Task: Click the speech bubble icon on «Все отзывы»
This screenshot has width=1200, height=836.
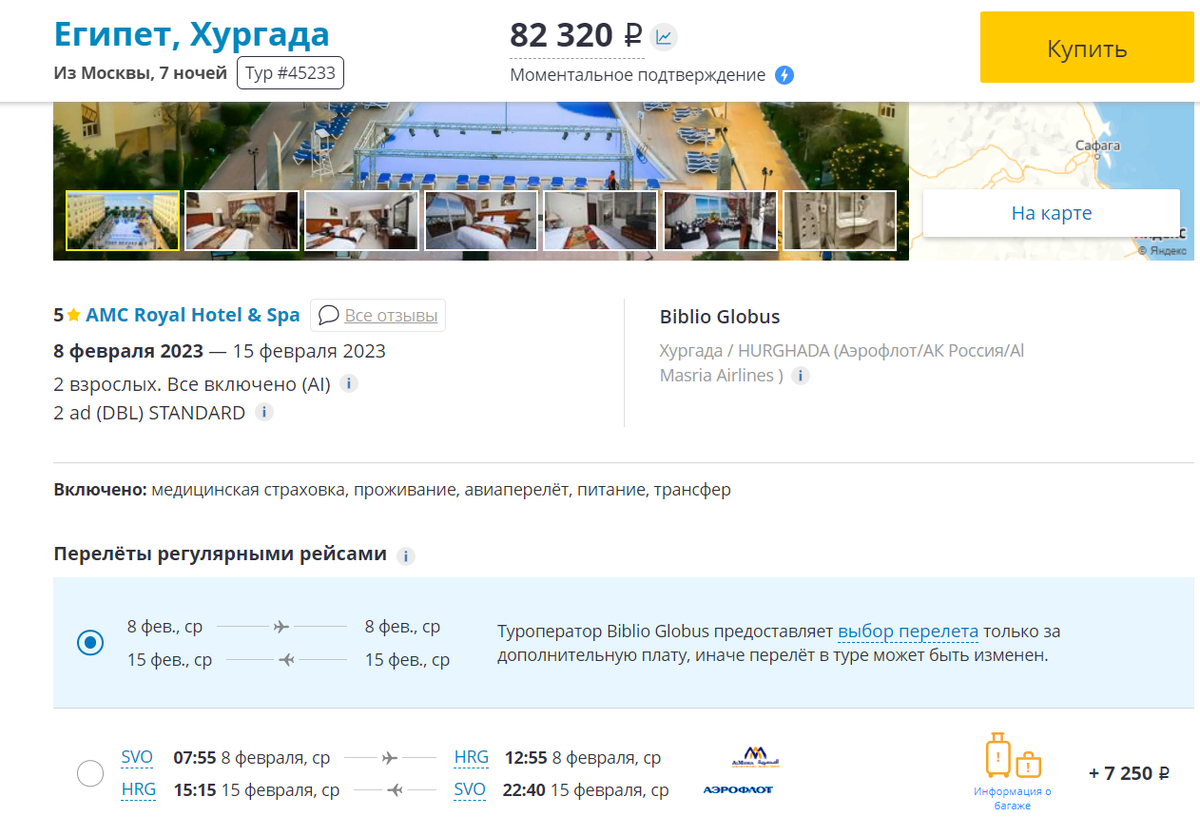Action: [x=327, y=315]
